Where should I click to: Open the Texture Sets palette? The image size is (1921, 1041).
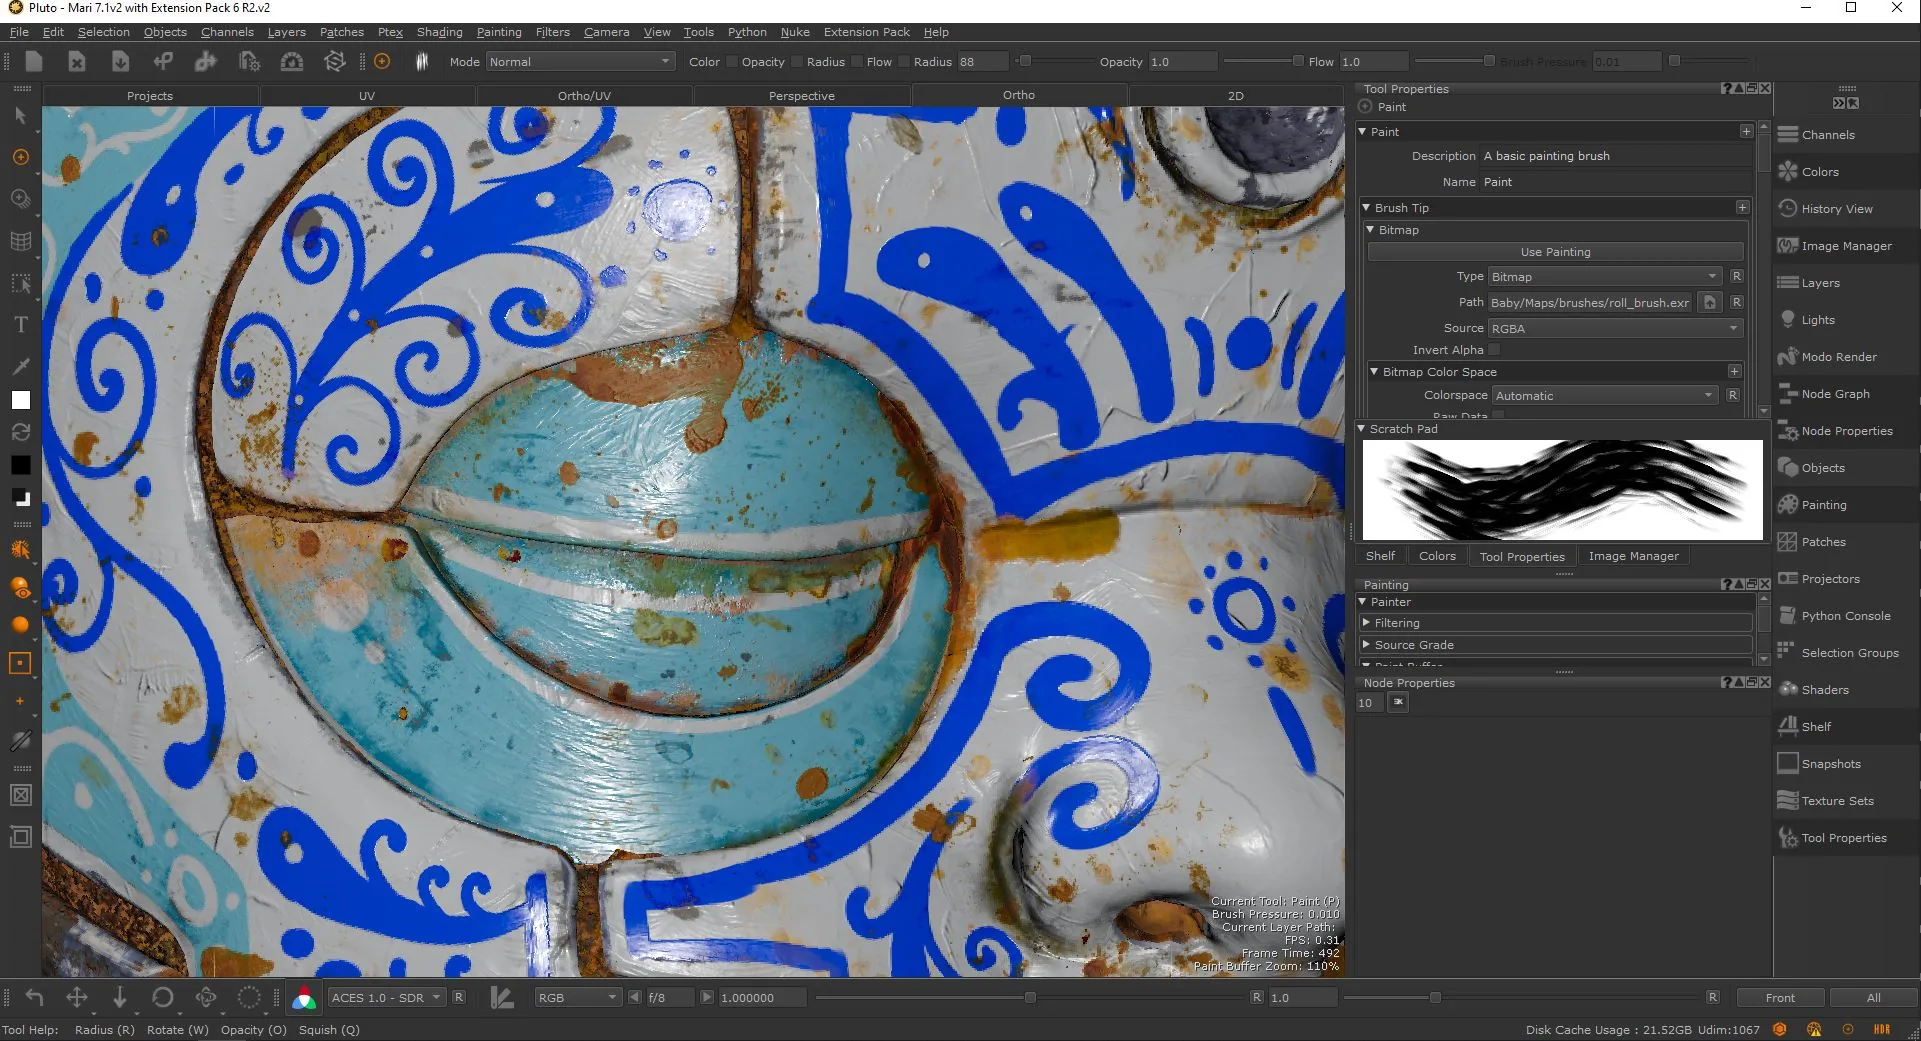pyautogui.click(x=1837, y=801)
